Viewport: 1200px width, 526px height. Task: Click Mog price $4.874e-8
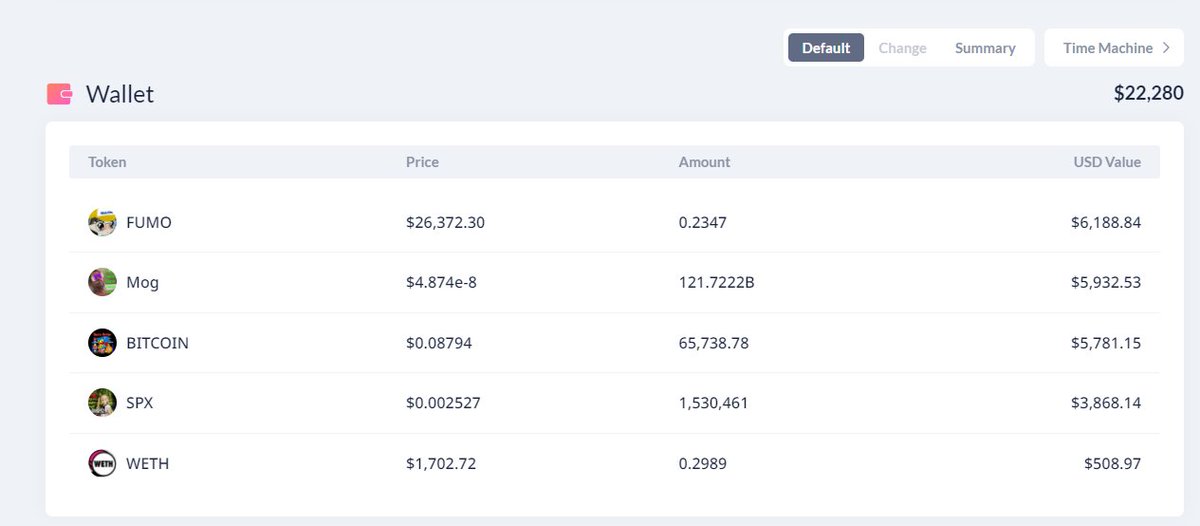coord(441,282)
